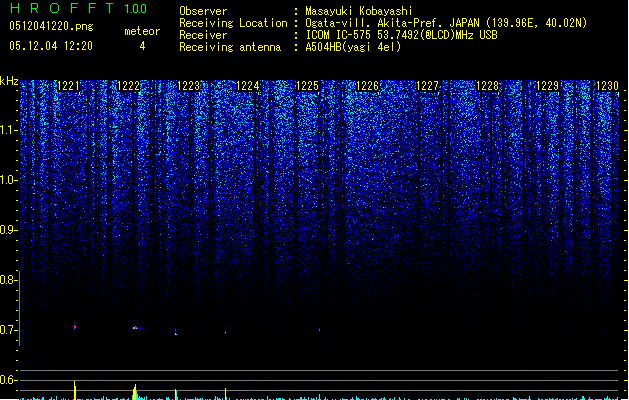The height and width of the screenshot is (400, 629).
Task: Click the 1230 time marker
Action: click(x=607, y=86)
